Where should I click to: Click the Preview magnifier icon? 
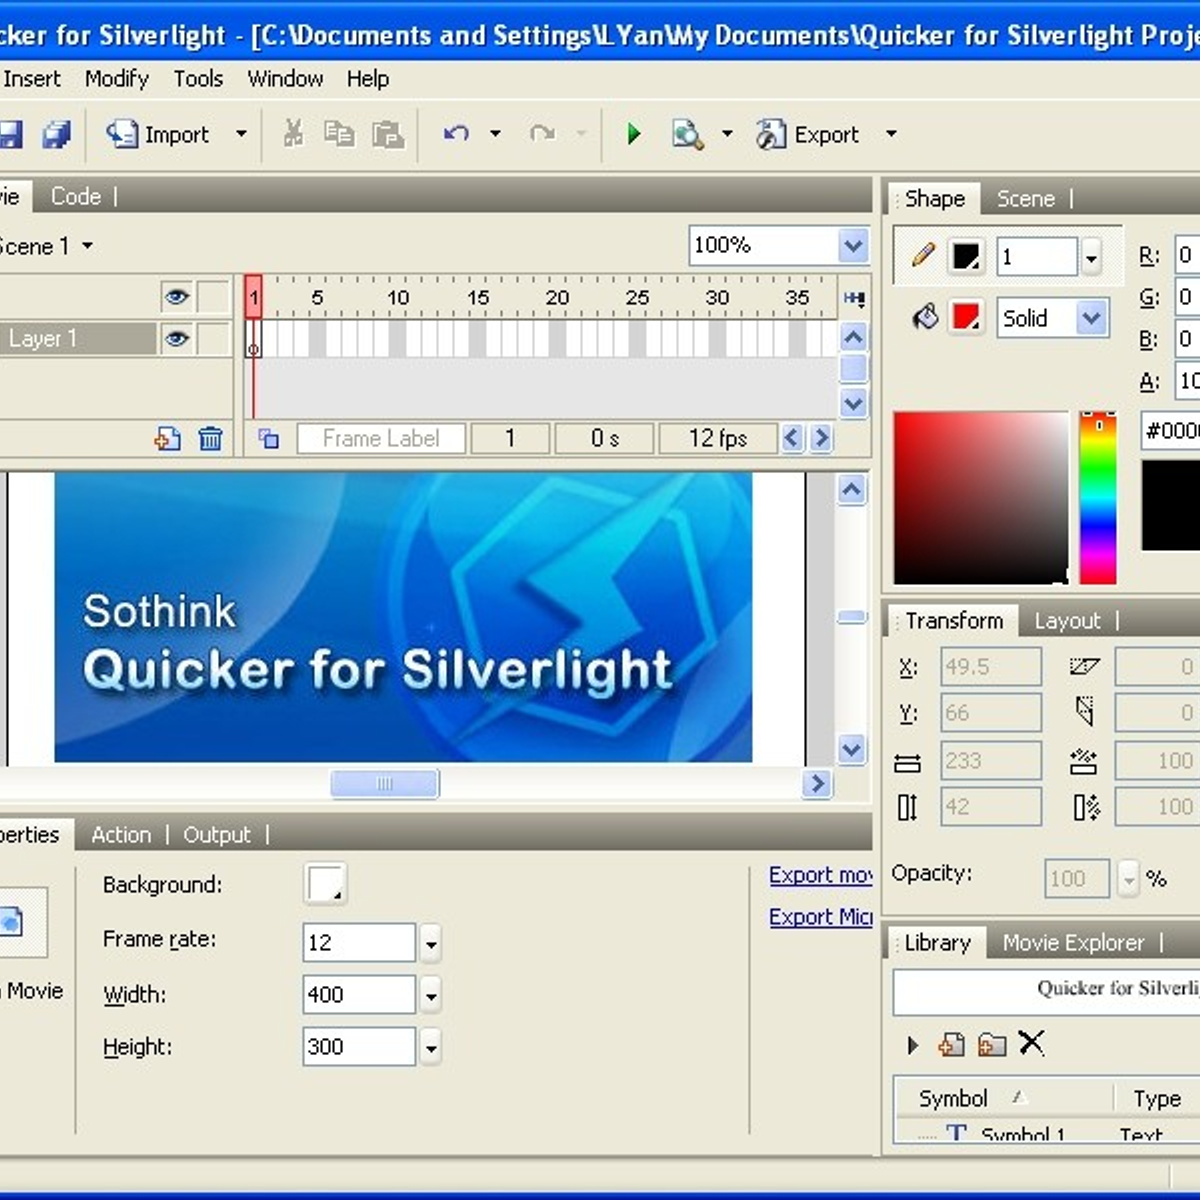point(688,134)
